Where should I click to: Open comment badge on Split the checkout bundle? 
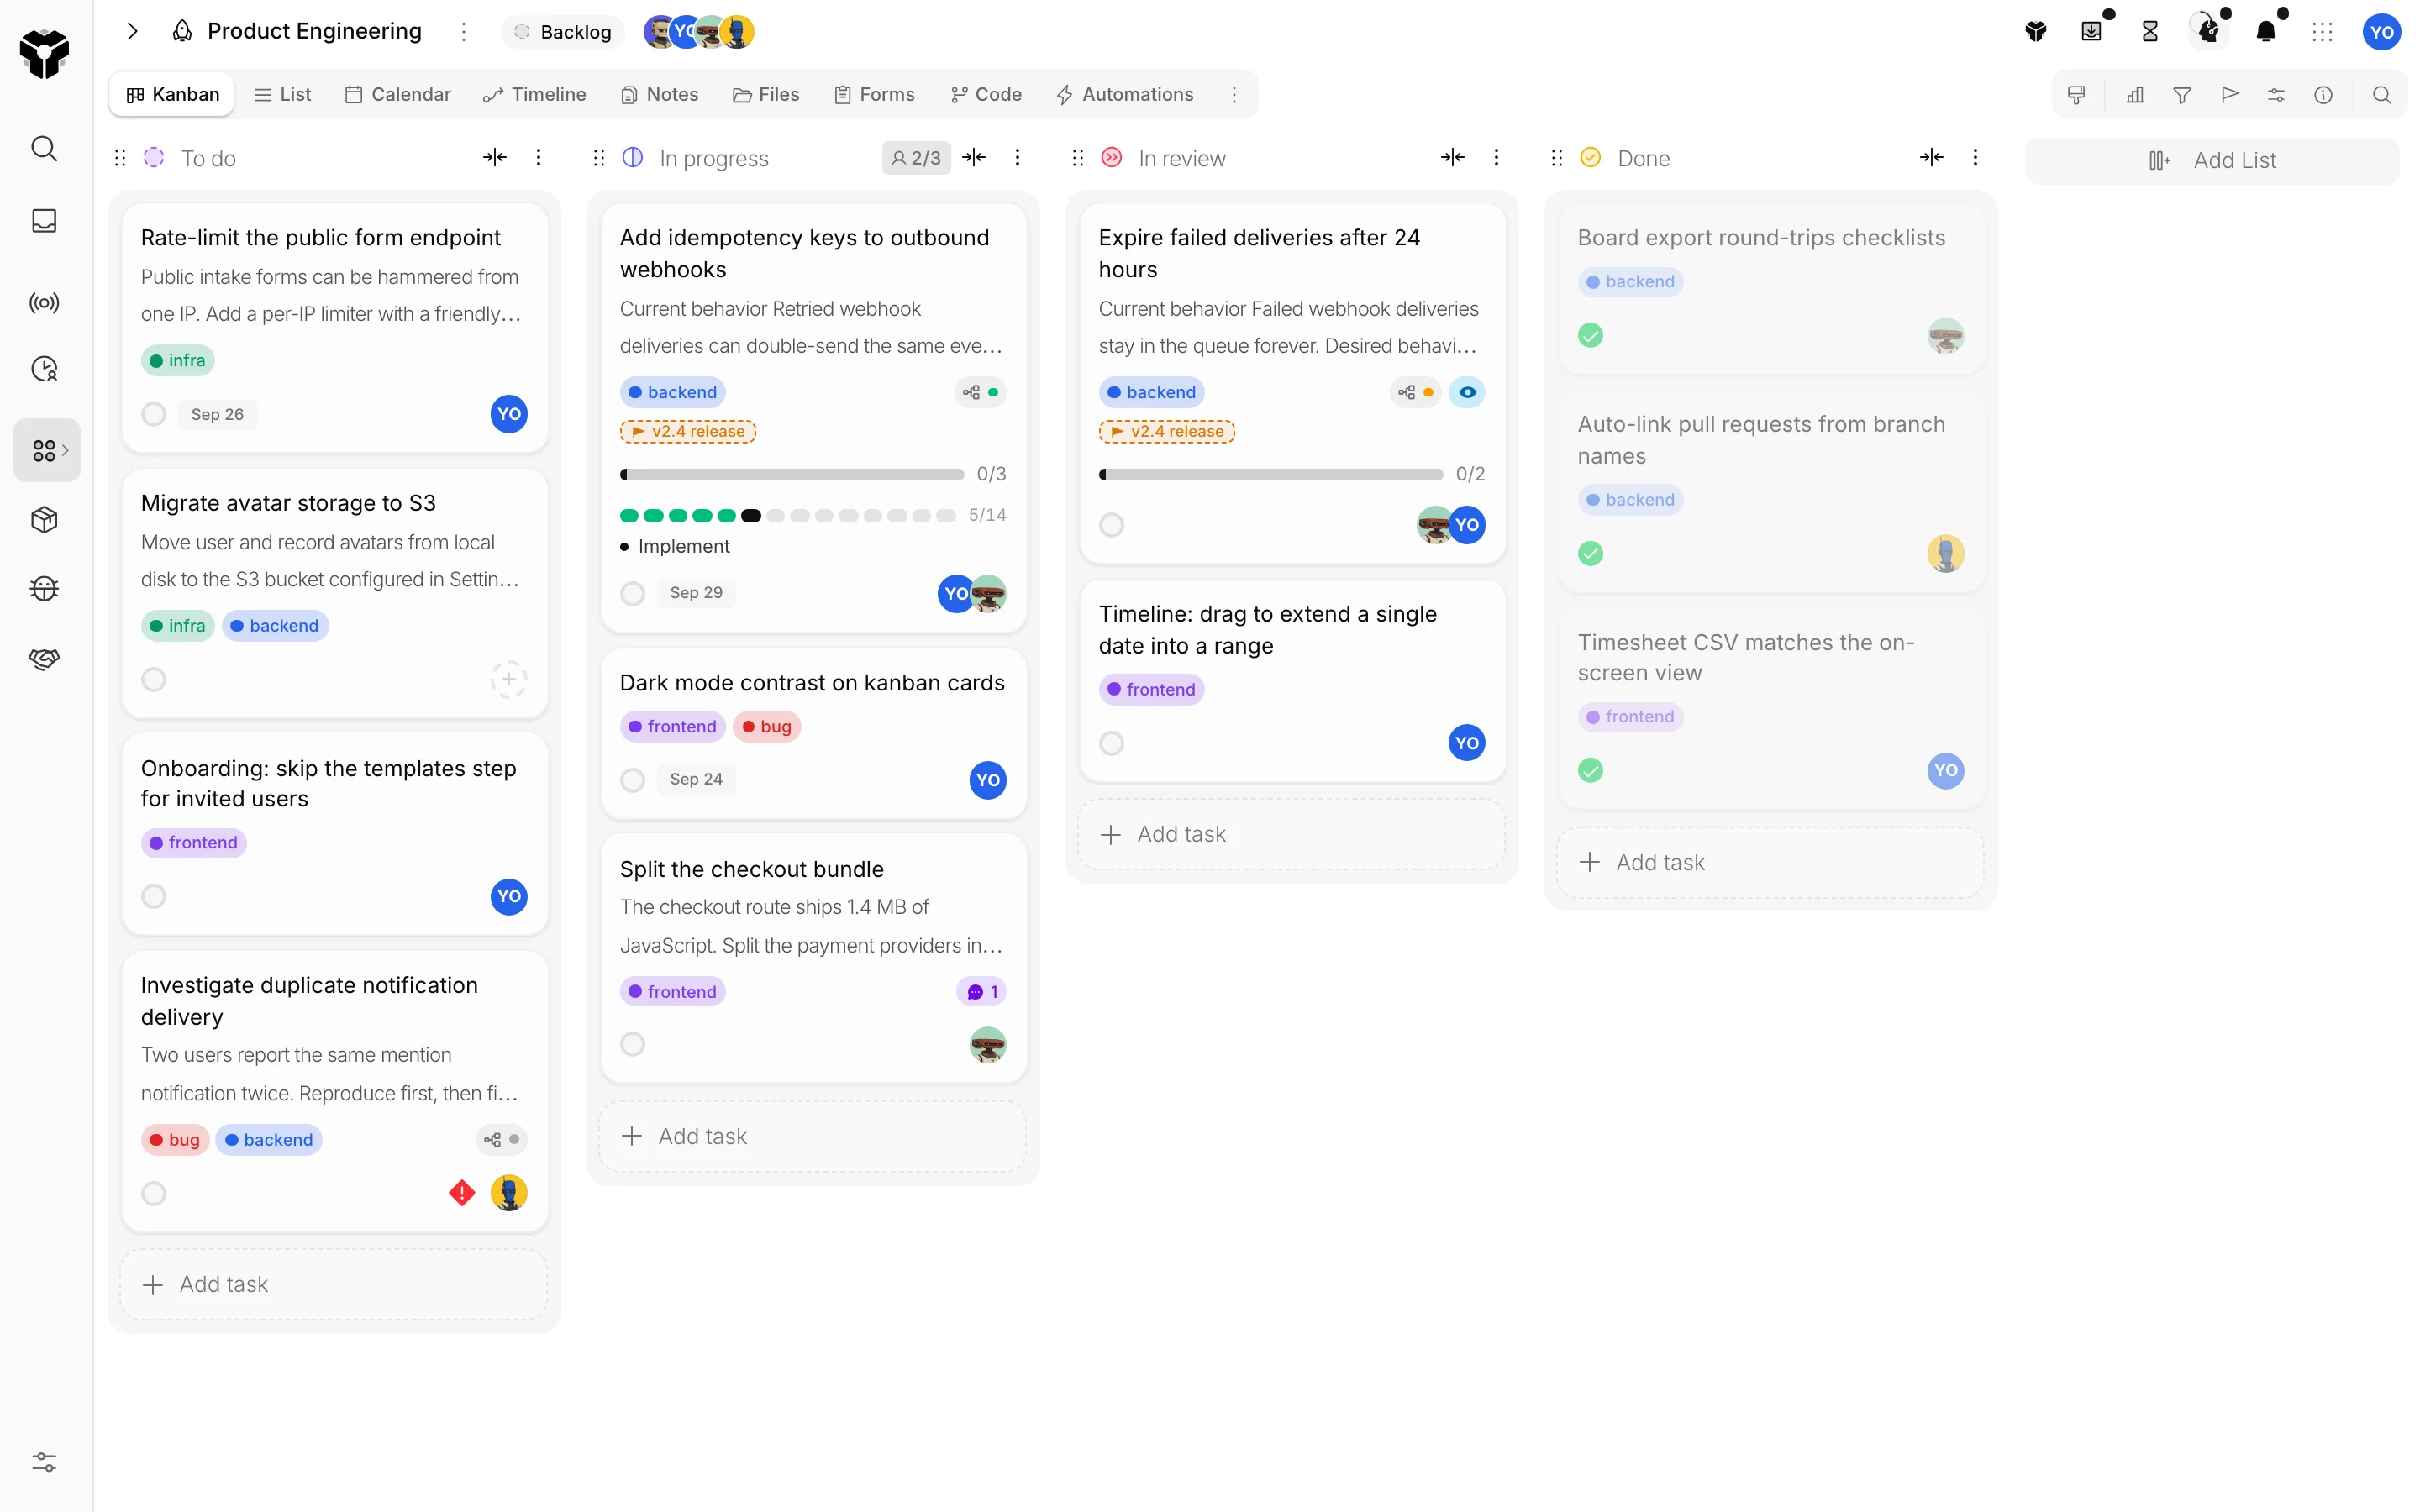pos(982,992)
